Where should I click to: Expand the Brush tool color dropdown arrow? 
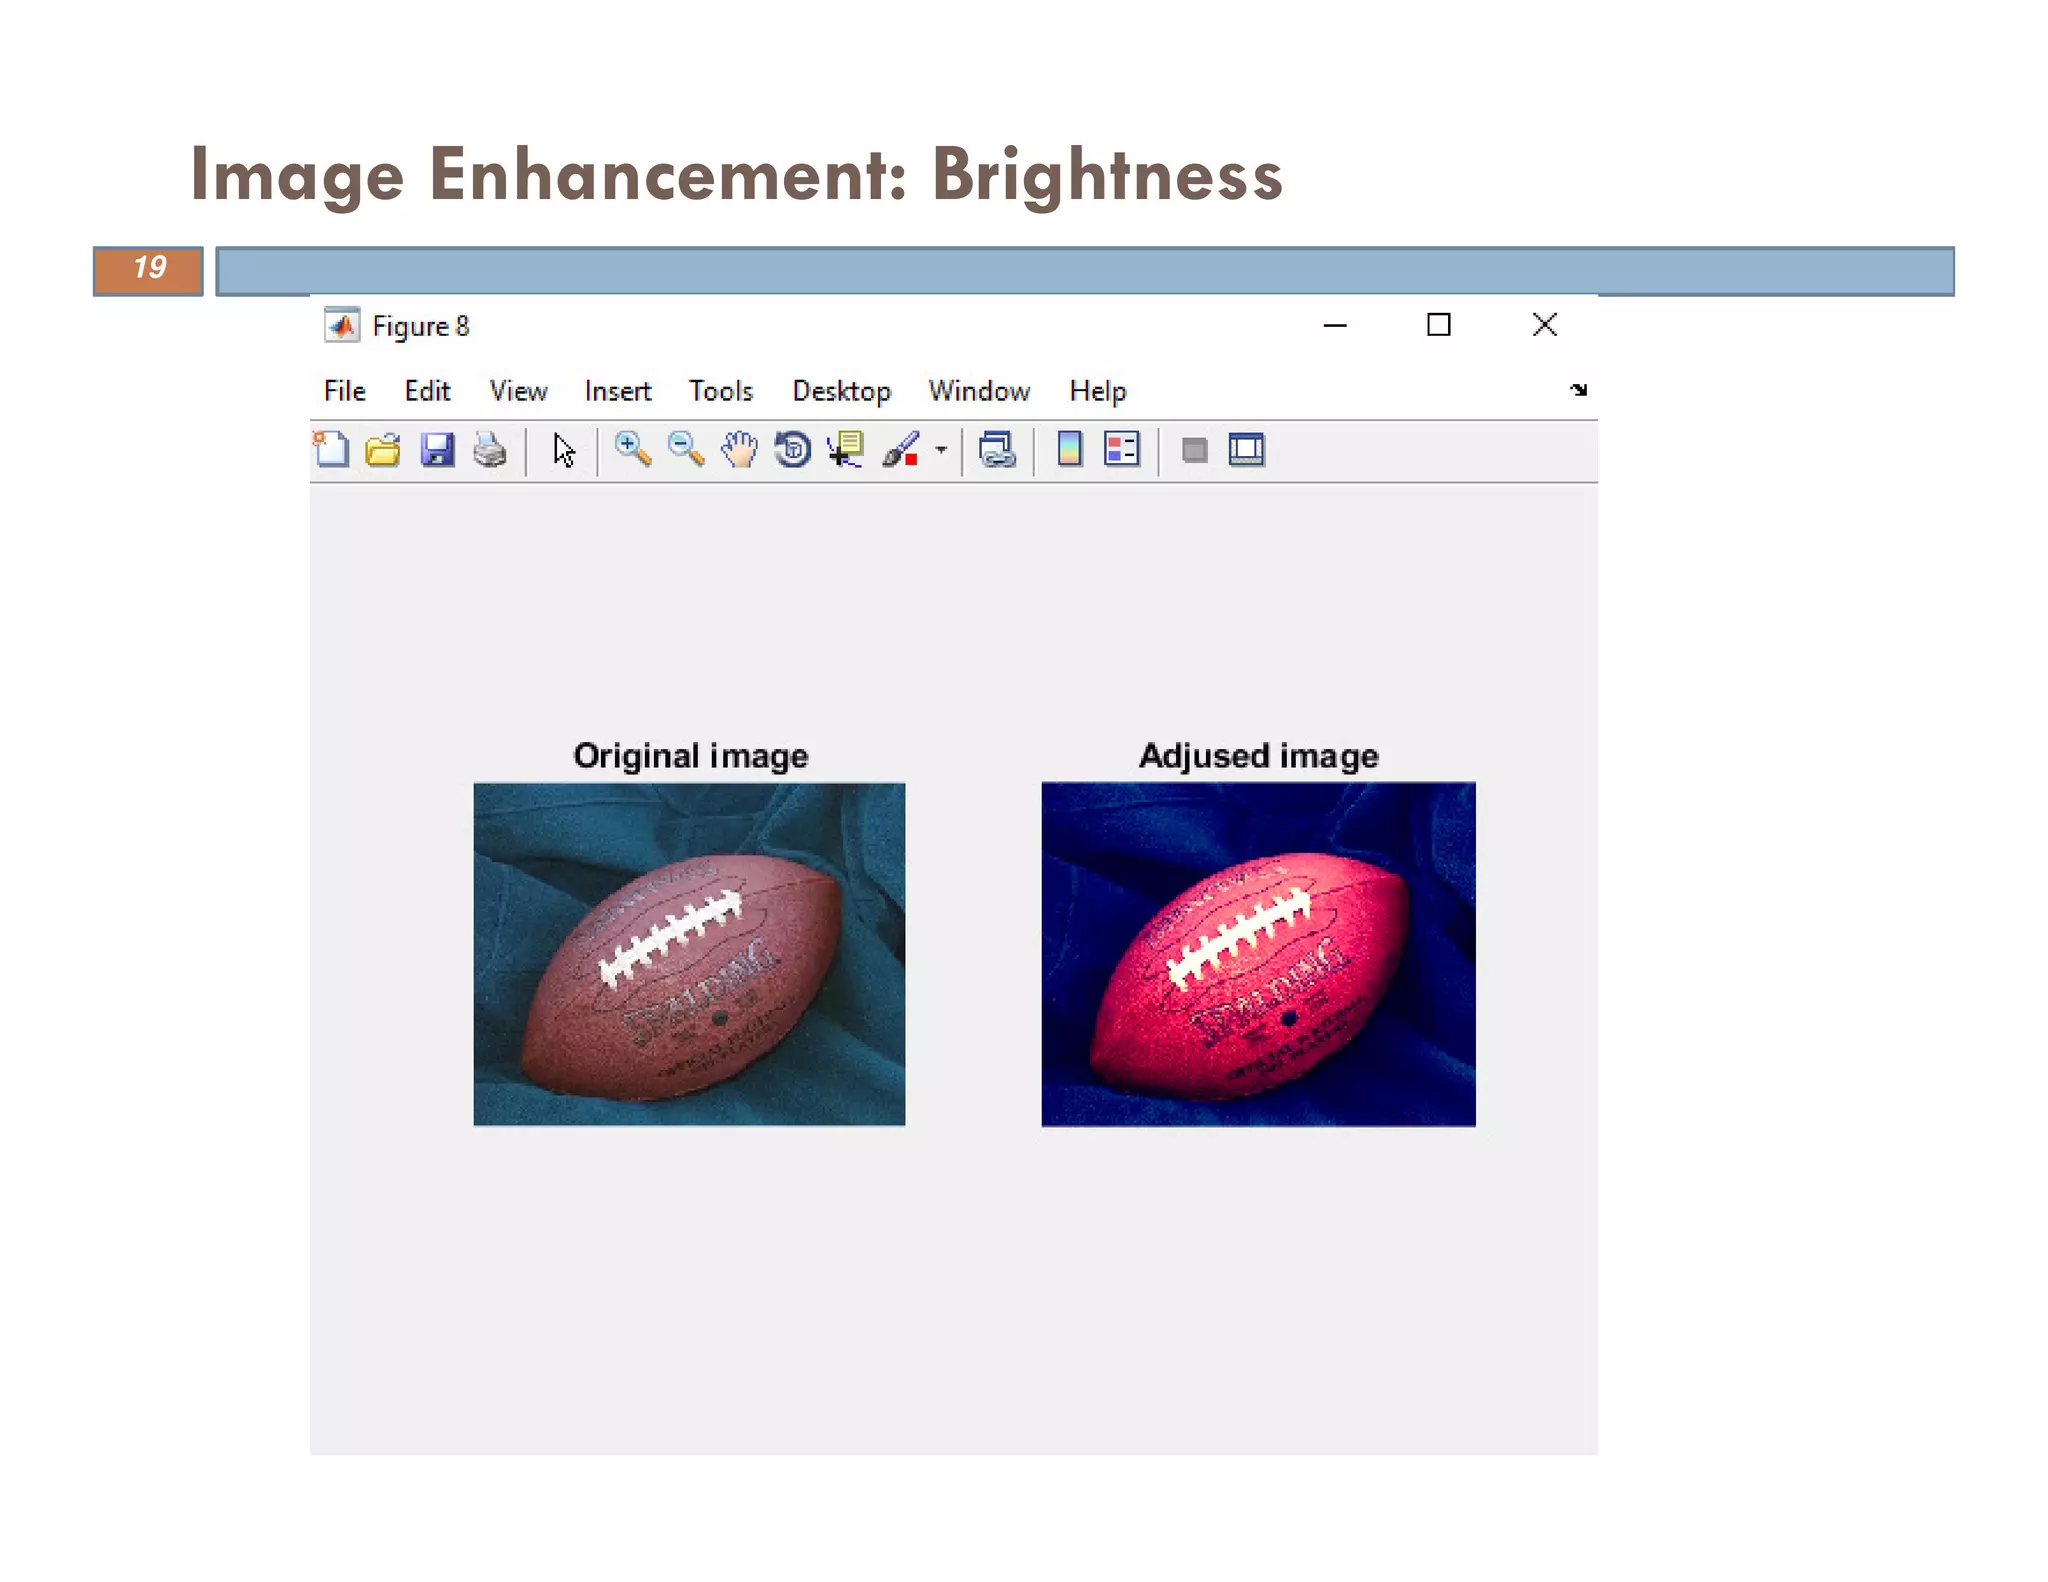(x=941, y=450)
